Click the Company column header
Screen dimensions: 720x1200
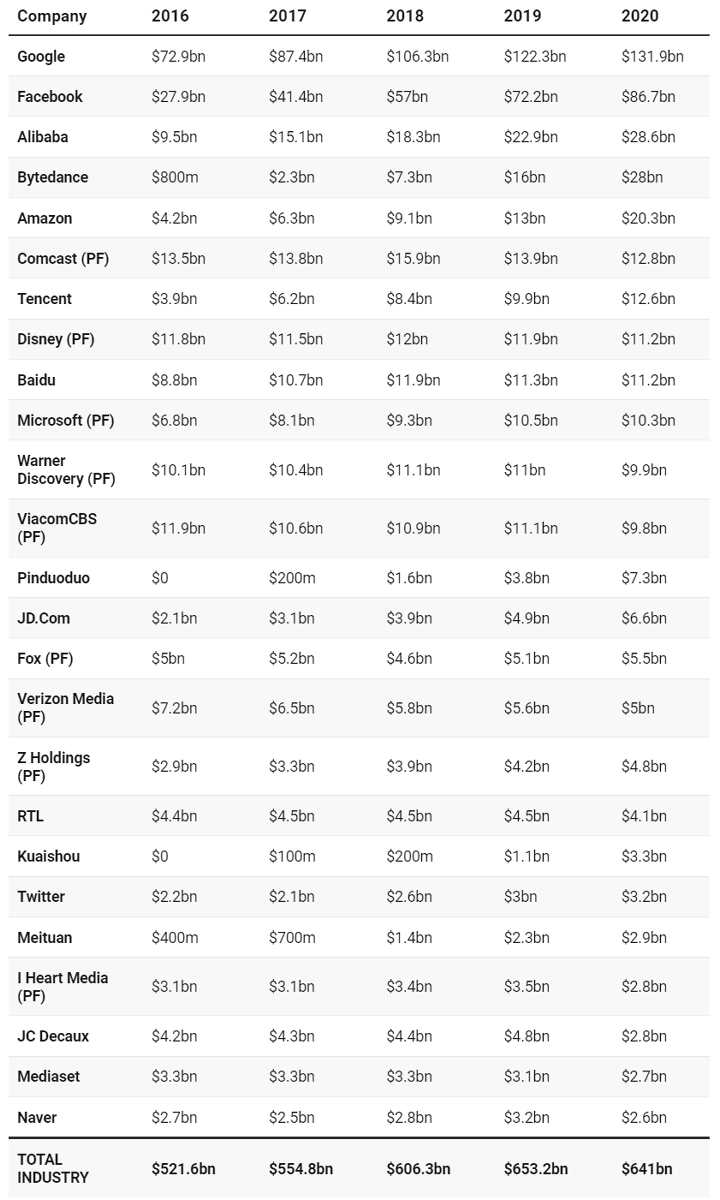[52, 16]
